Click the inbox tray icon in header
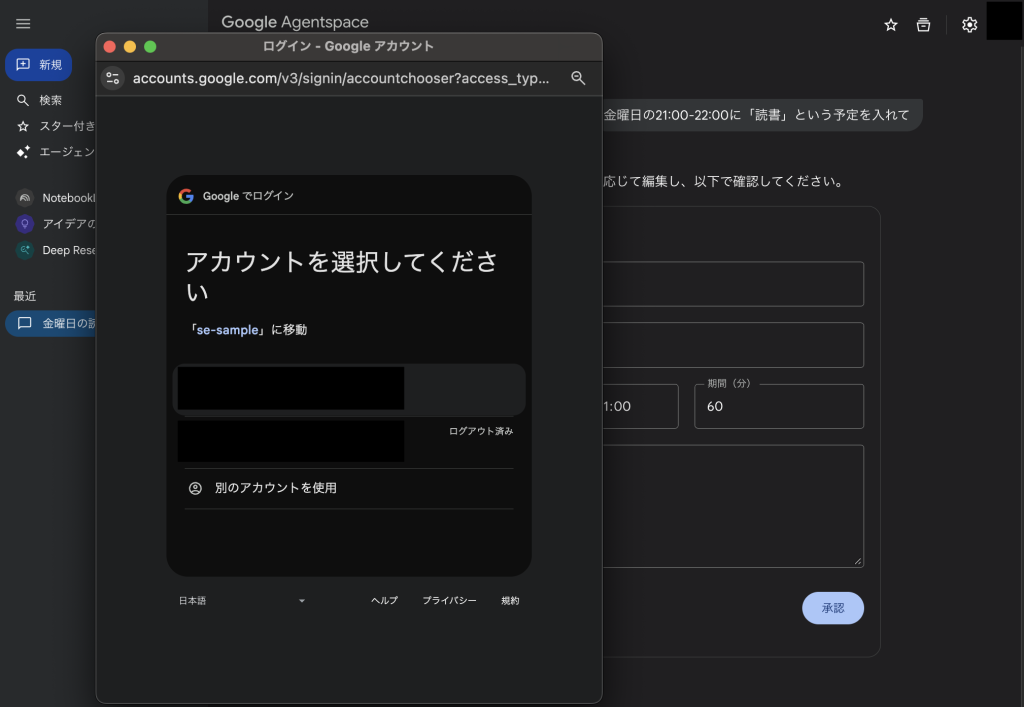1024x707 pixels. [923, 25]
